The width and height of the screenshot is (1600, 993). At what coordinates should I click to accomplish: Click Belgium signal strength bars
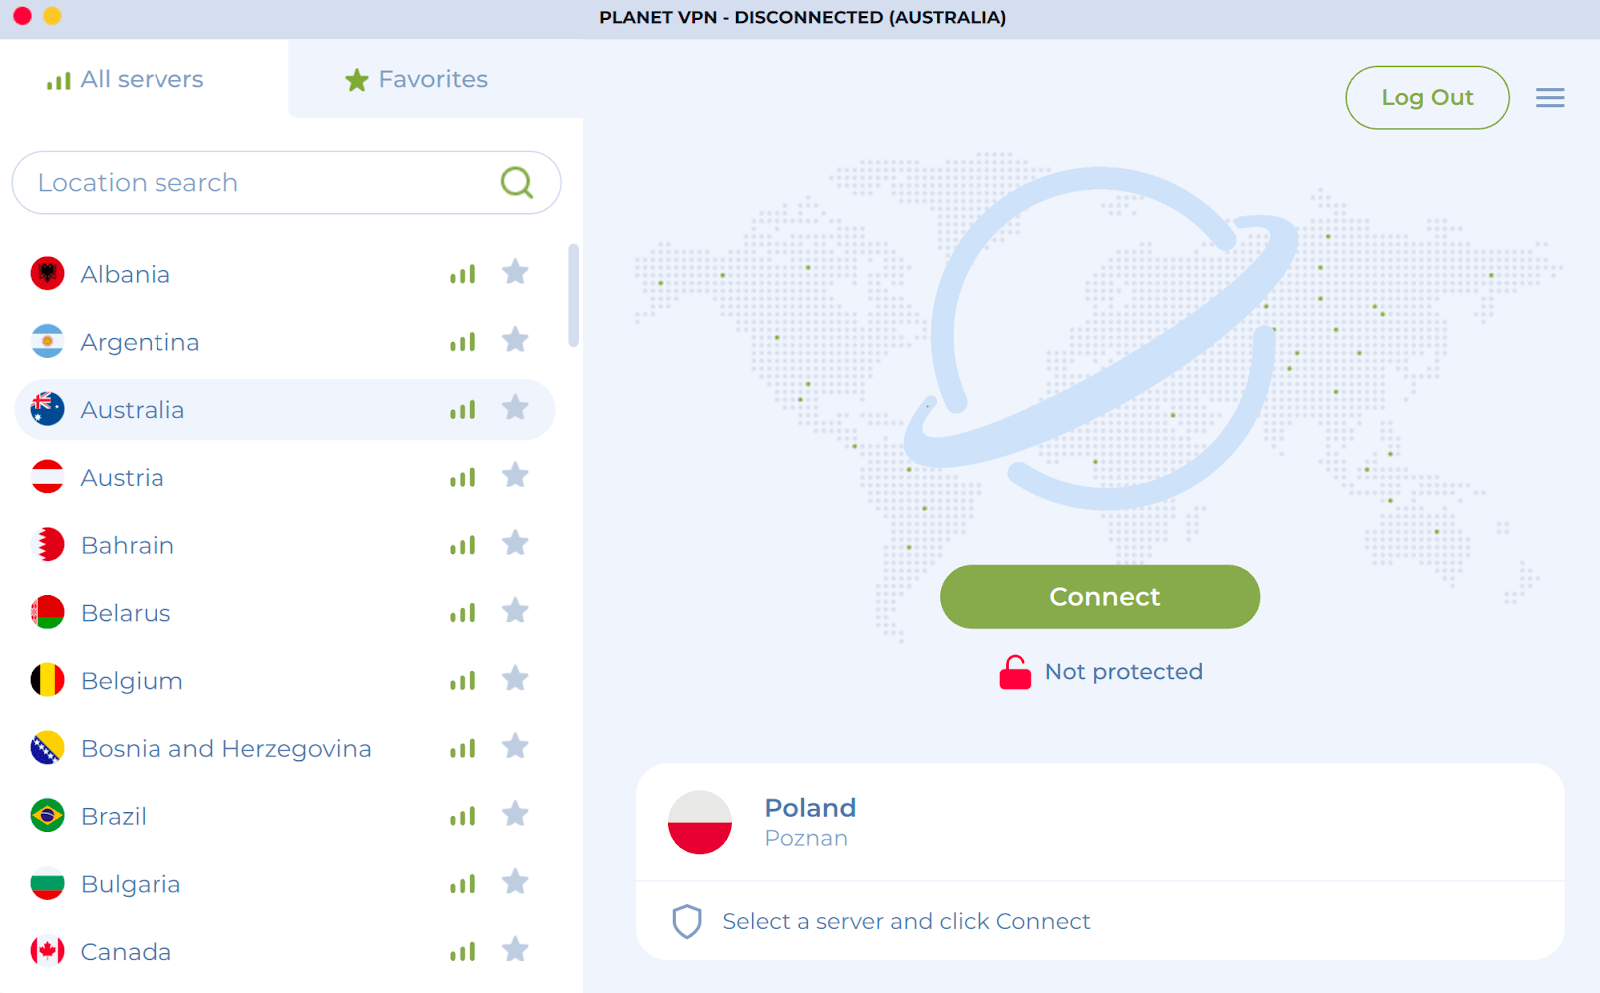pyautogui.click(x=462, y=682)
